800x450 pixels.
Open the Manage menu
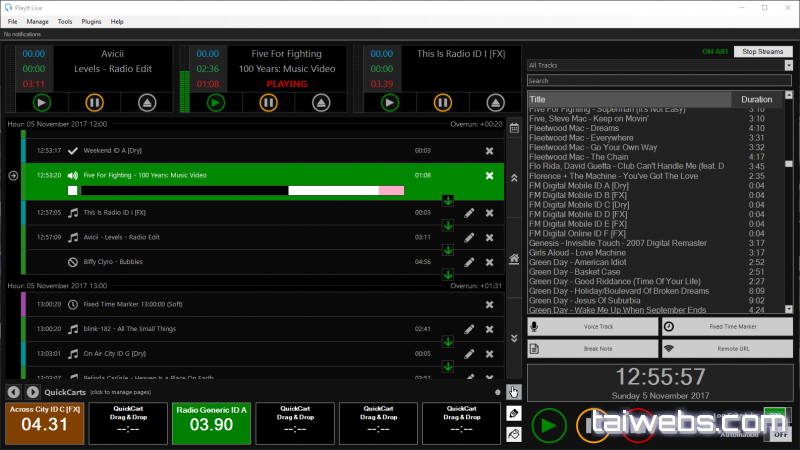point(37,21)
